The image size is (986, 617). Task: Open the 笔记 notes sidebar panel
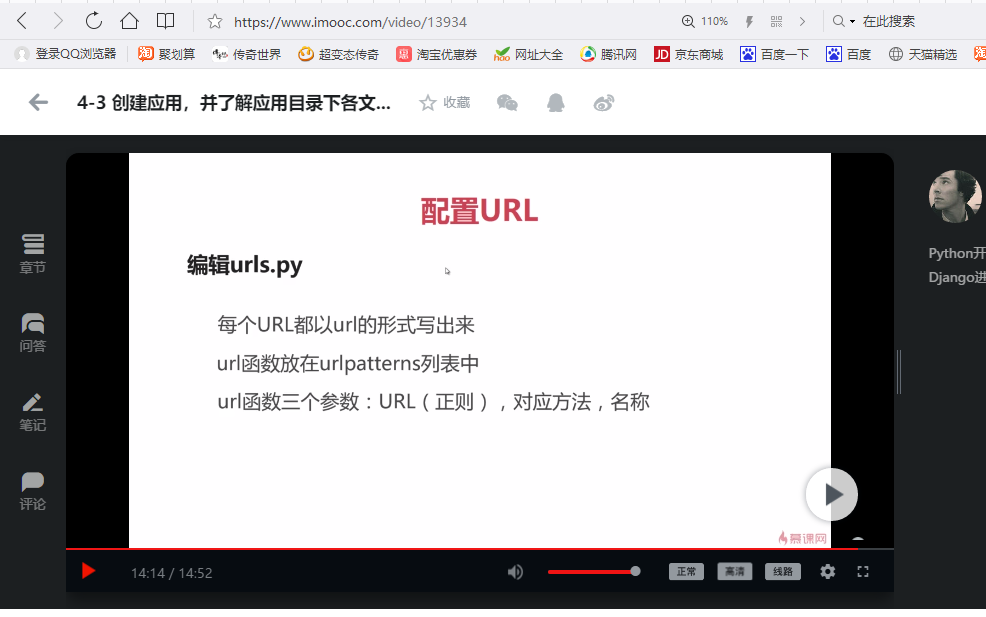click(33, 412)
